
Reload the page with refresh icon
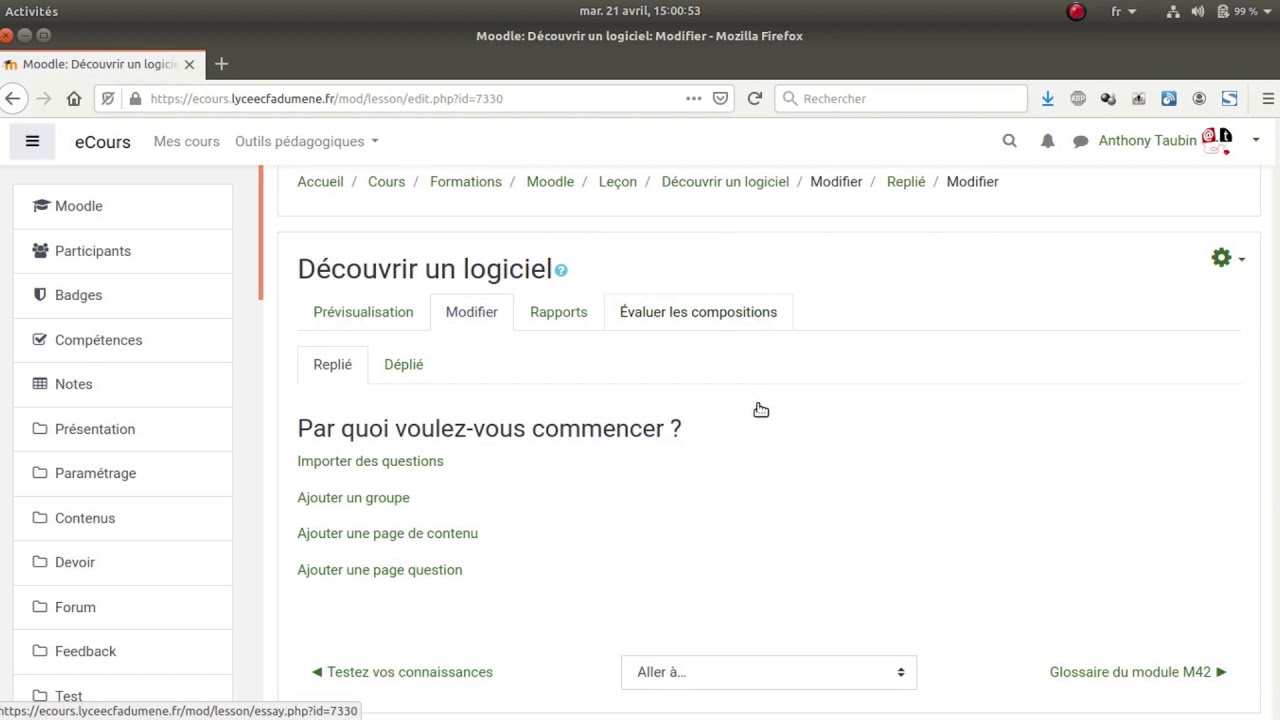coord(755,98)
